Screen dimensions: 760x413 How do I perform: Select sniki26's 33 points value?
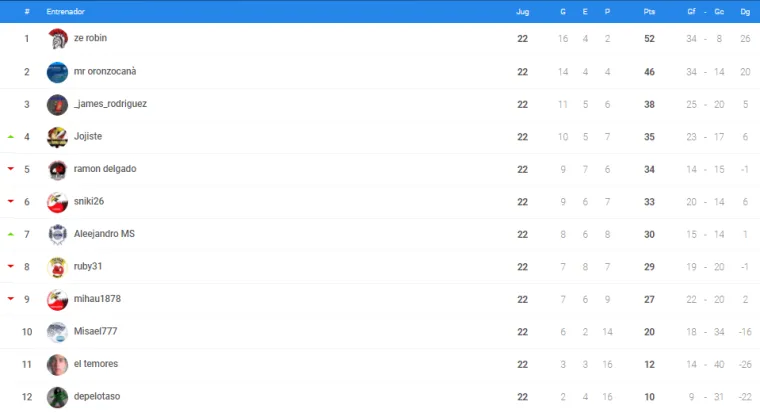click(x=649, y=202)
